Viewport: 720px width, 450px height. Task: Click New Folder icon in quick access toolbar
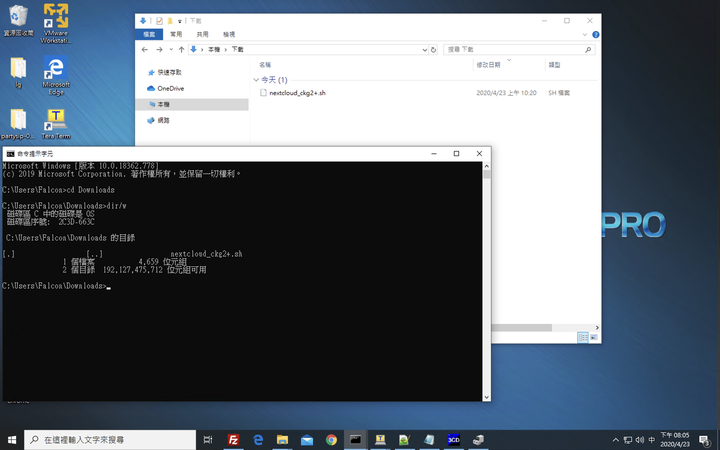170,21
